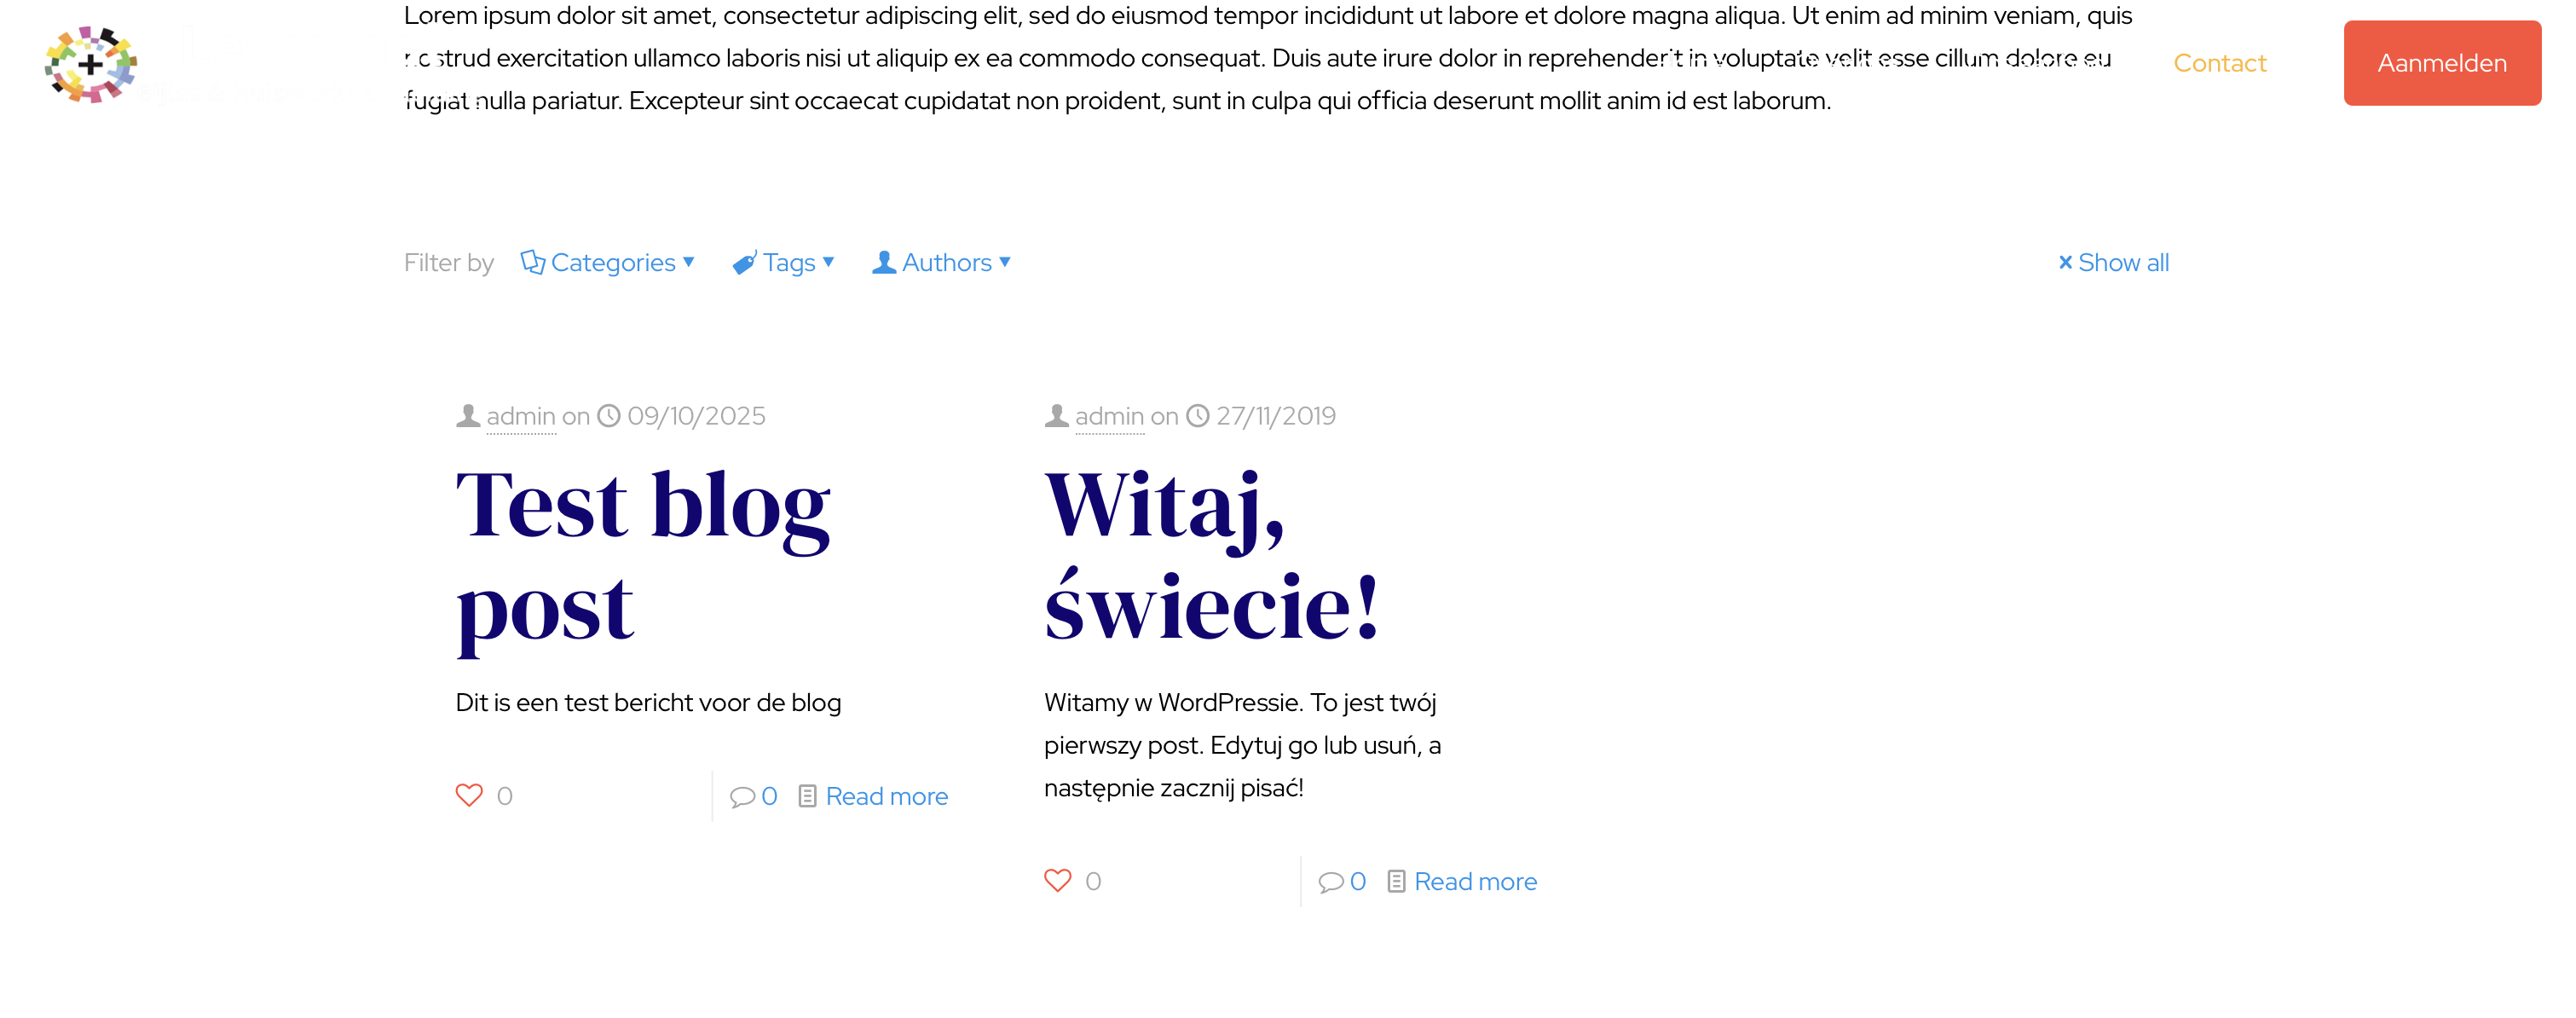Image resolution: width=2576 pixels, height=1018 pixels.
Task: Click the colorful site logo
Action: coord(90,64)
